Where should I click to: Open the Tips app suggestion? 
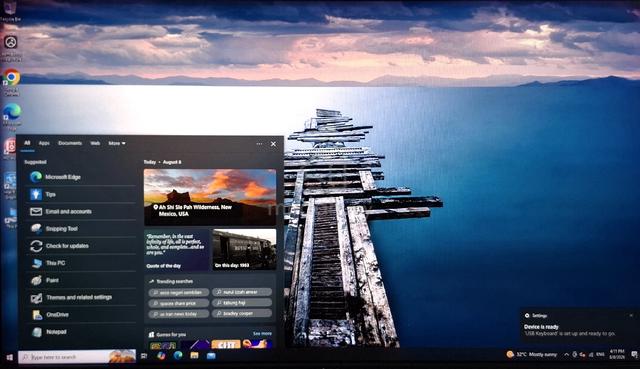pyautogui.click(x=80, y=194)
